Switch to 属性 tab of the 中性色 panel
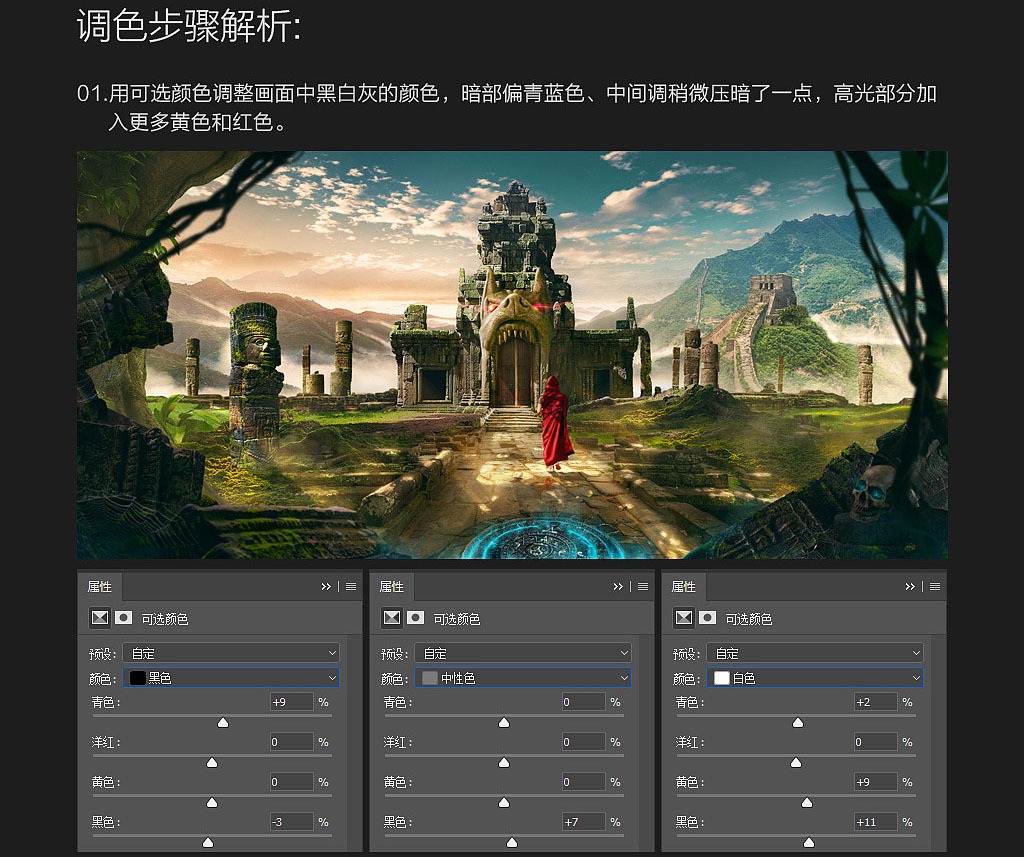The image size is (1024, 857). [x=391, y=587]
